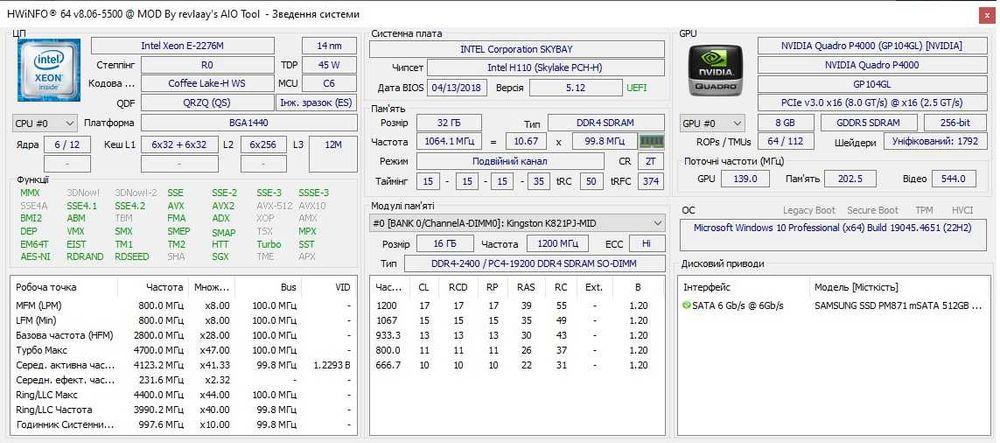Click the PCIe v3.0 x16 link field
This screenshot has width=1000, height=443.
(x=871, y=103)
